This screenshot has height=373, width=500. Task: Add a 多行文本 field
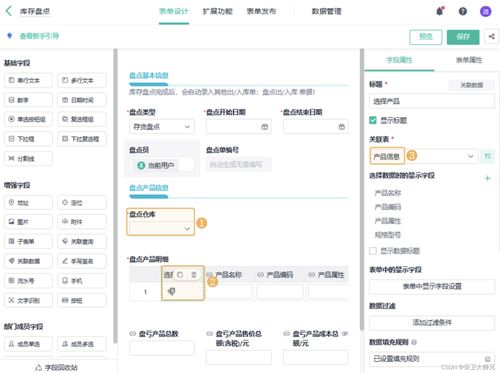coord(82,80)
